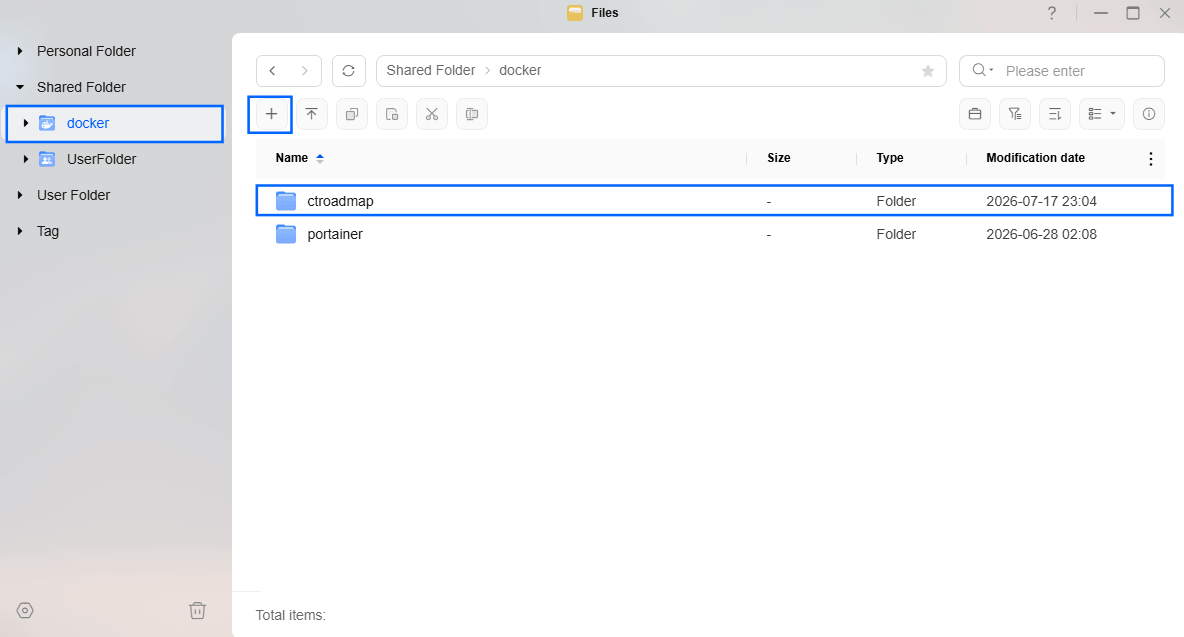Open the settings hexagon icon
The image size is (1184, 637).
tap(25, 610)
